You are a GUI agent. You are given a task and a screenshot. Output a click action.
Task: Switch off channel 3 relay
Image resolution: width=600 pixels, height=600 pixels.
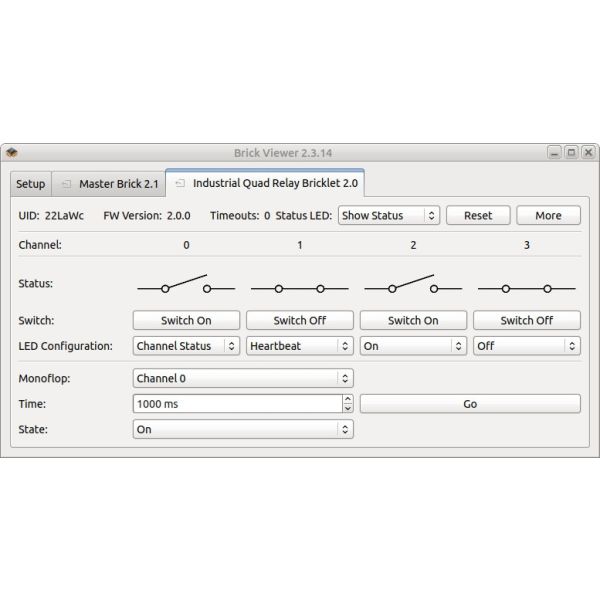click(527, 320)
